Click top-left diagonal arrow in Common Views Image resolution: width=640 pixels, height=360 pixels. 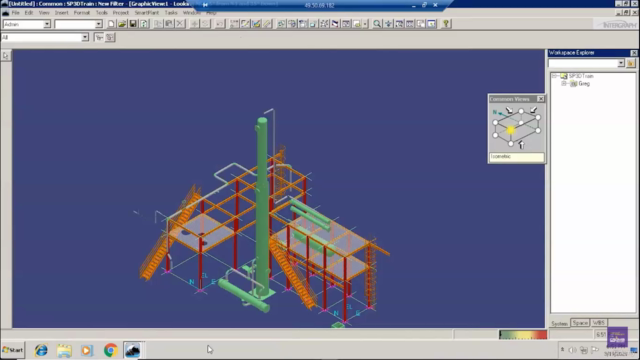click(509, 110)
